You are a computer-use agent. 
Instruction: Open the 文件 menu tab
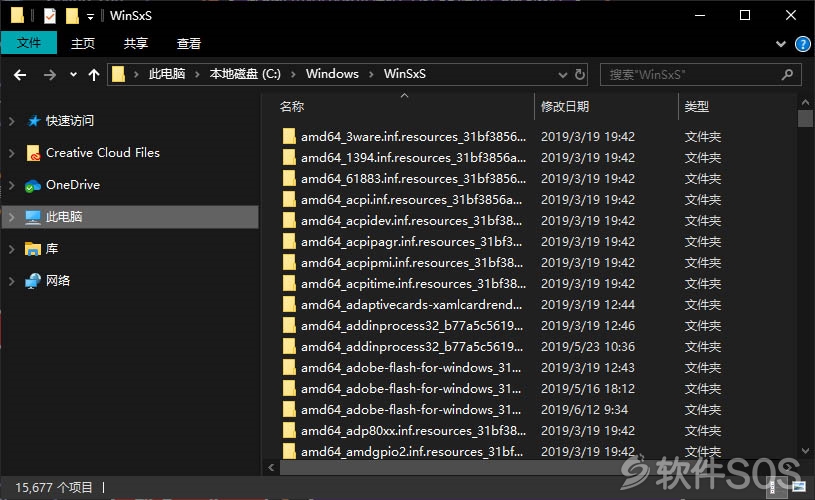(29, 43)
